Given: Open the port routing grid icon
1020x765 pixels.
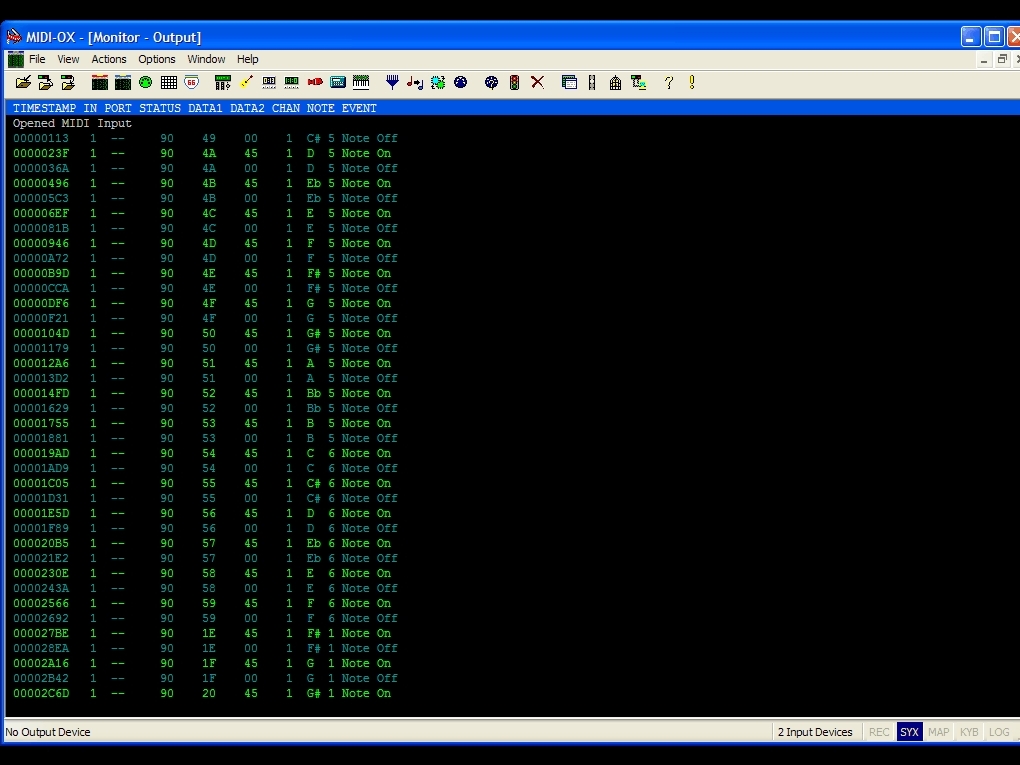Looking at the screenshot, I should point(168,83).
